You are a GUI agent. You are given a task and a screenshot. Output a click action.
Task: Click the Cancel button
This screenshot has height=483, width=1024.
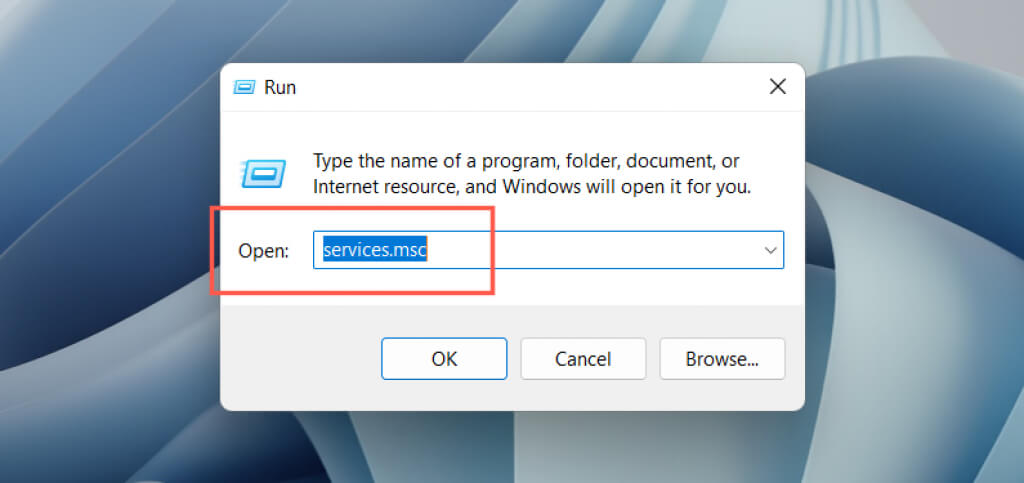(583, 358)
